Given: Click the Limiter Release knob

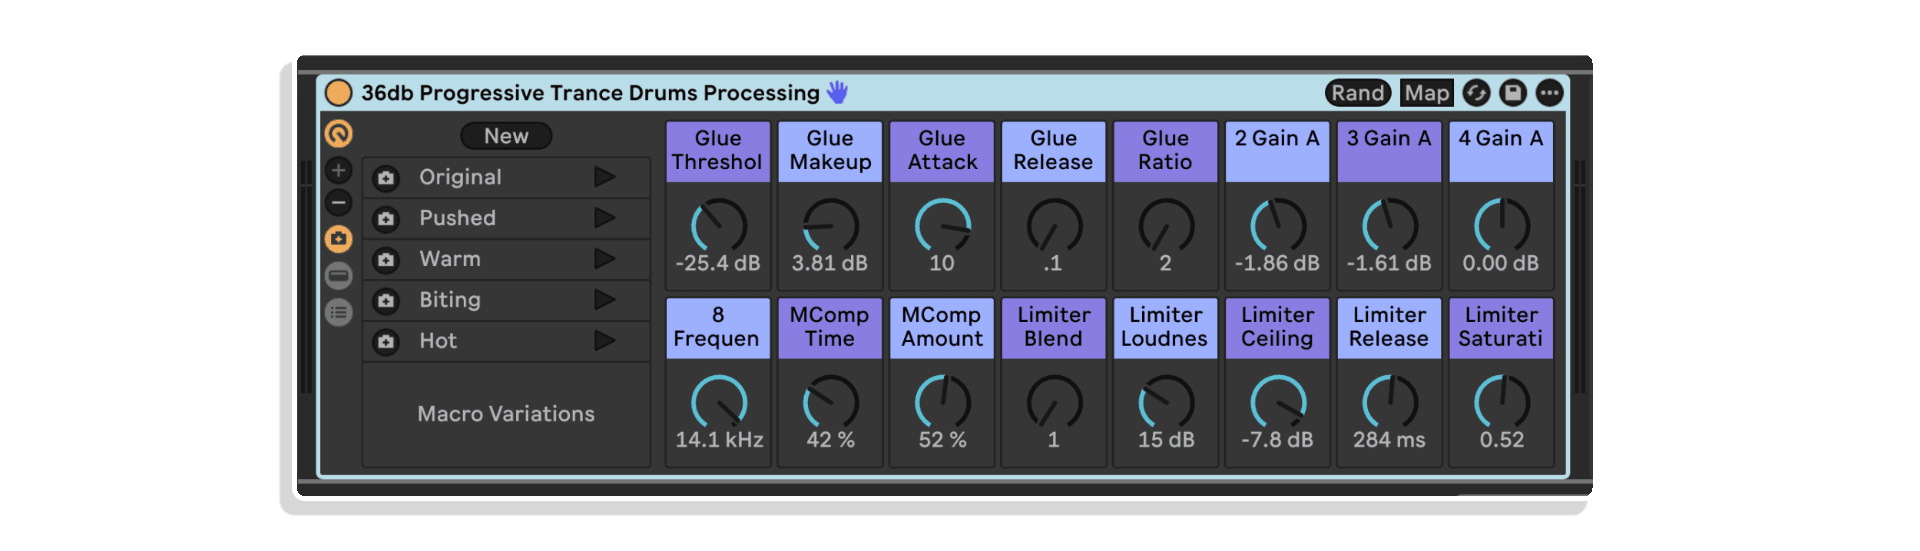Looking at the screenshot, I should 1391,402.
